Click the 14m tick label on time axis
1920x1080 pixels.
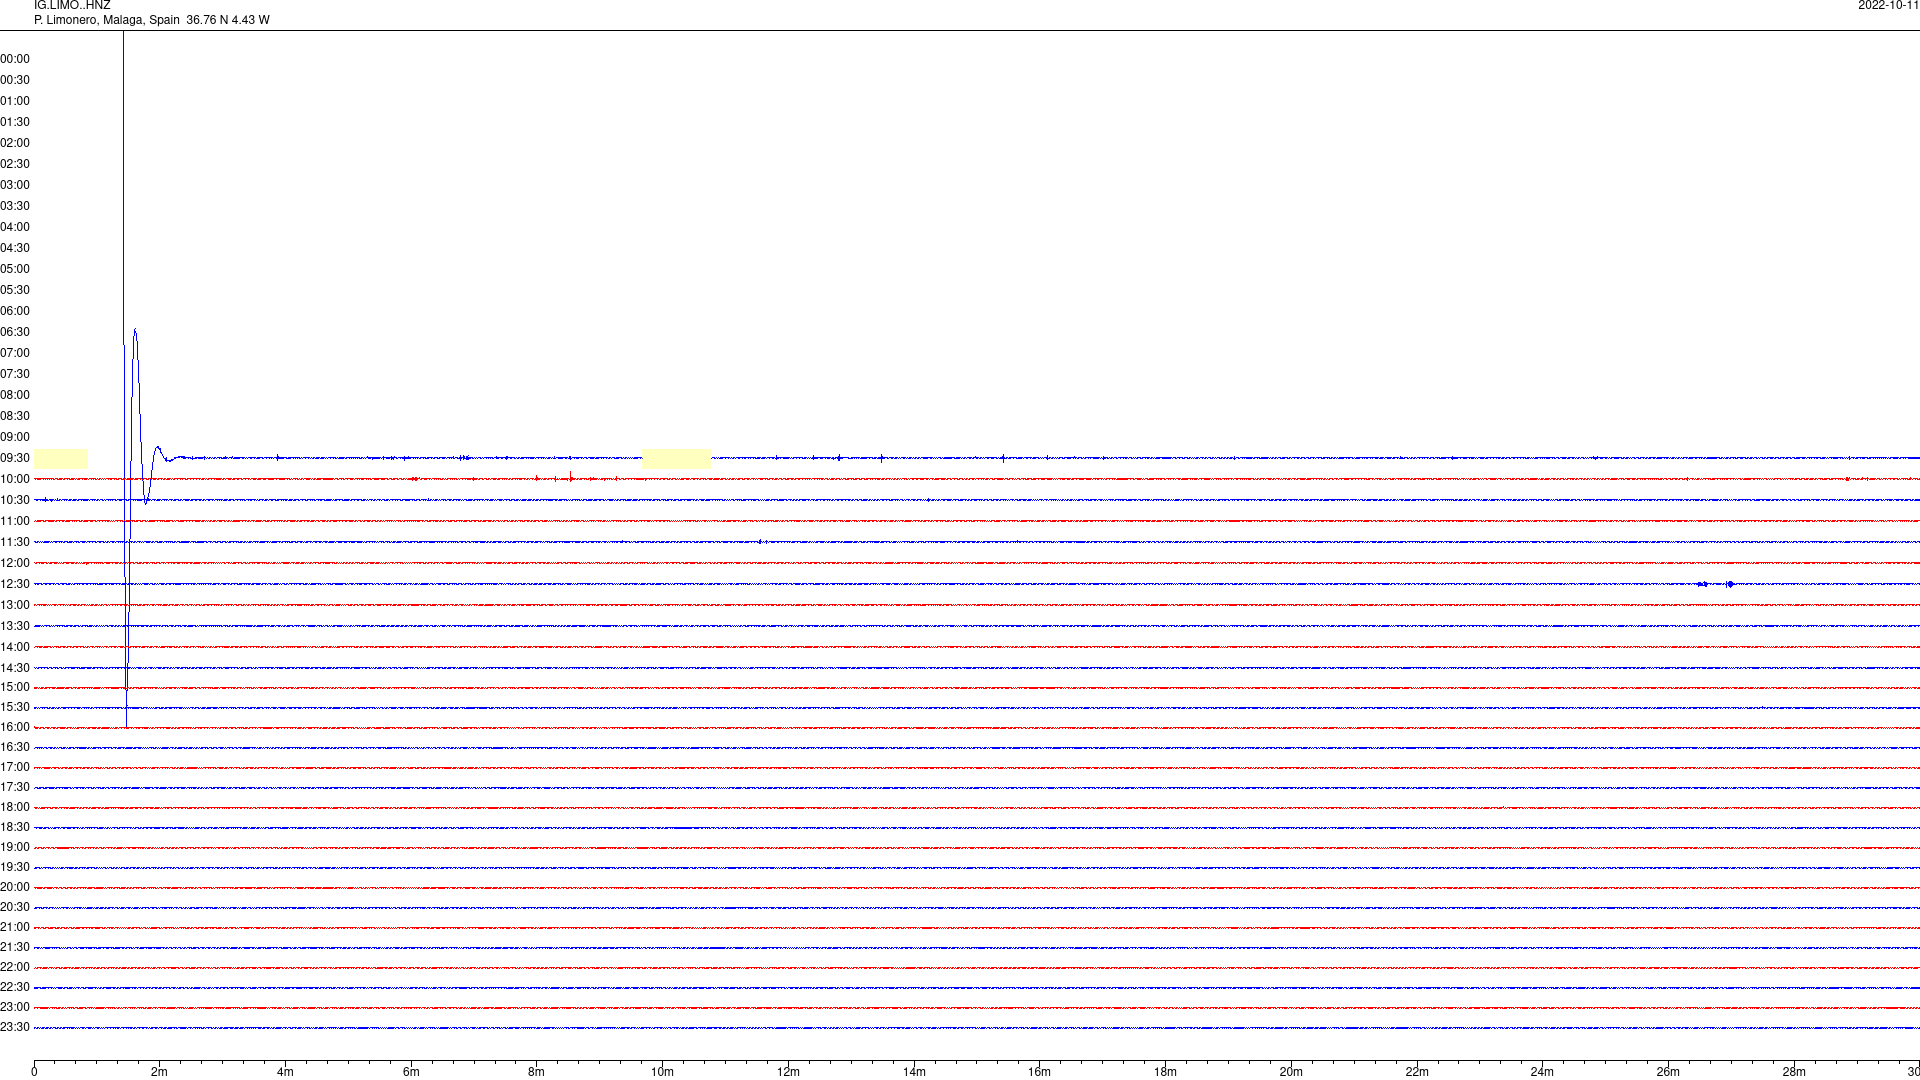(x=914, y=1072)
